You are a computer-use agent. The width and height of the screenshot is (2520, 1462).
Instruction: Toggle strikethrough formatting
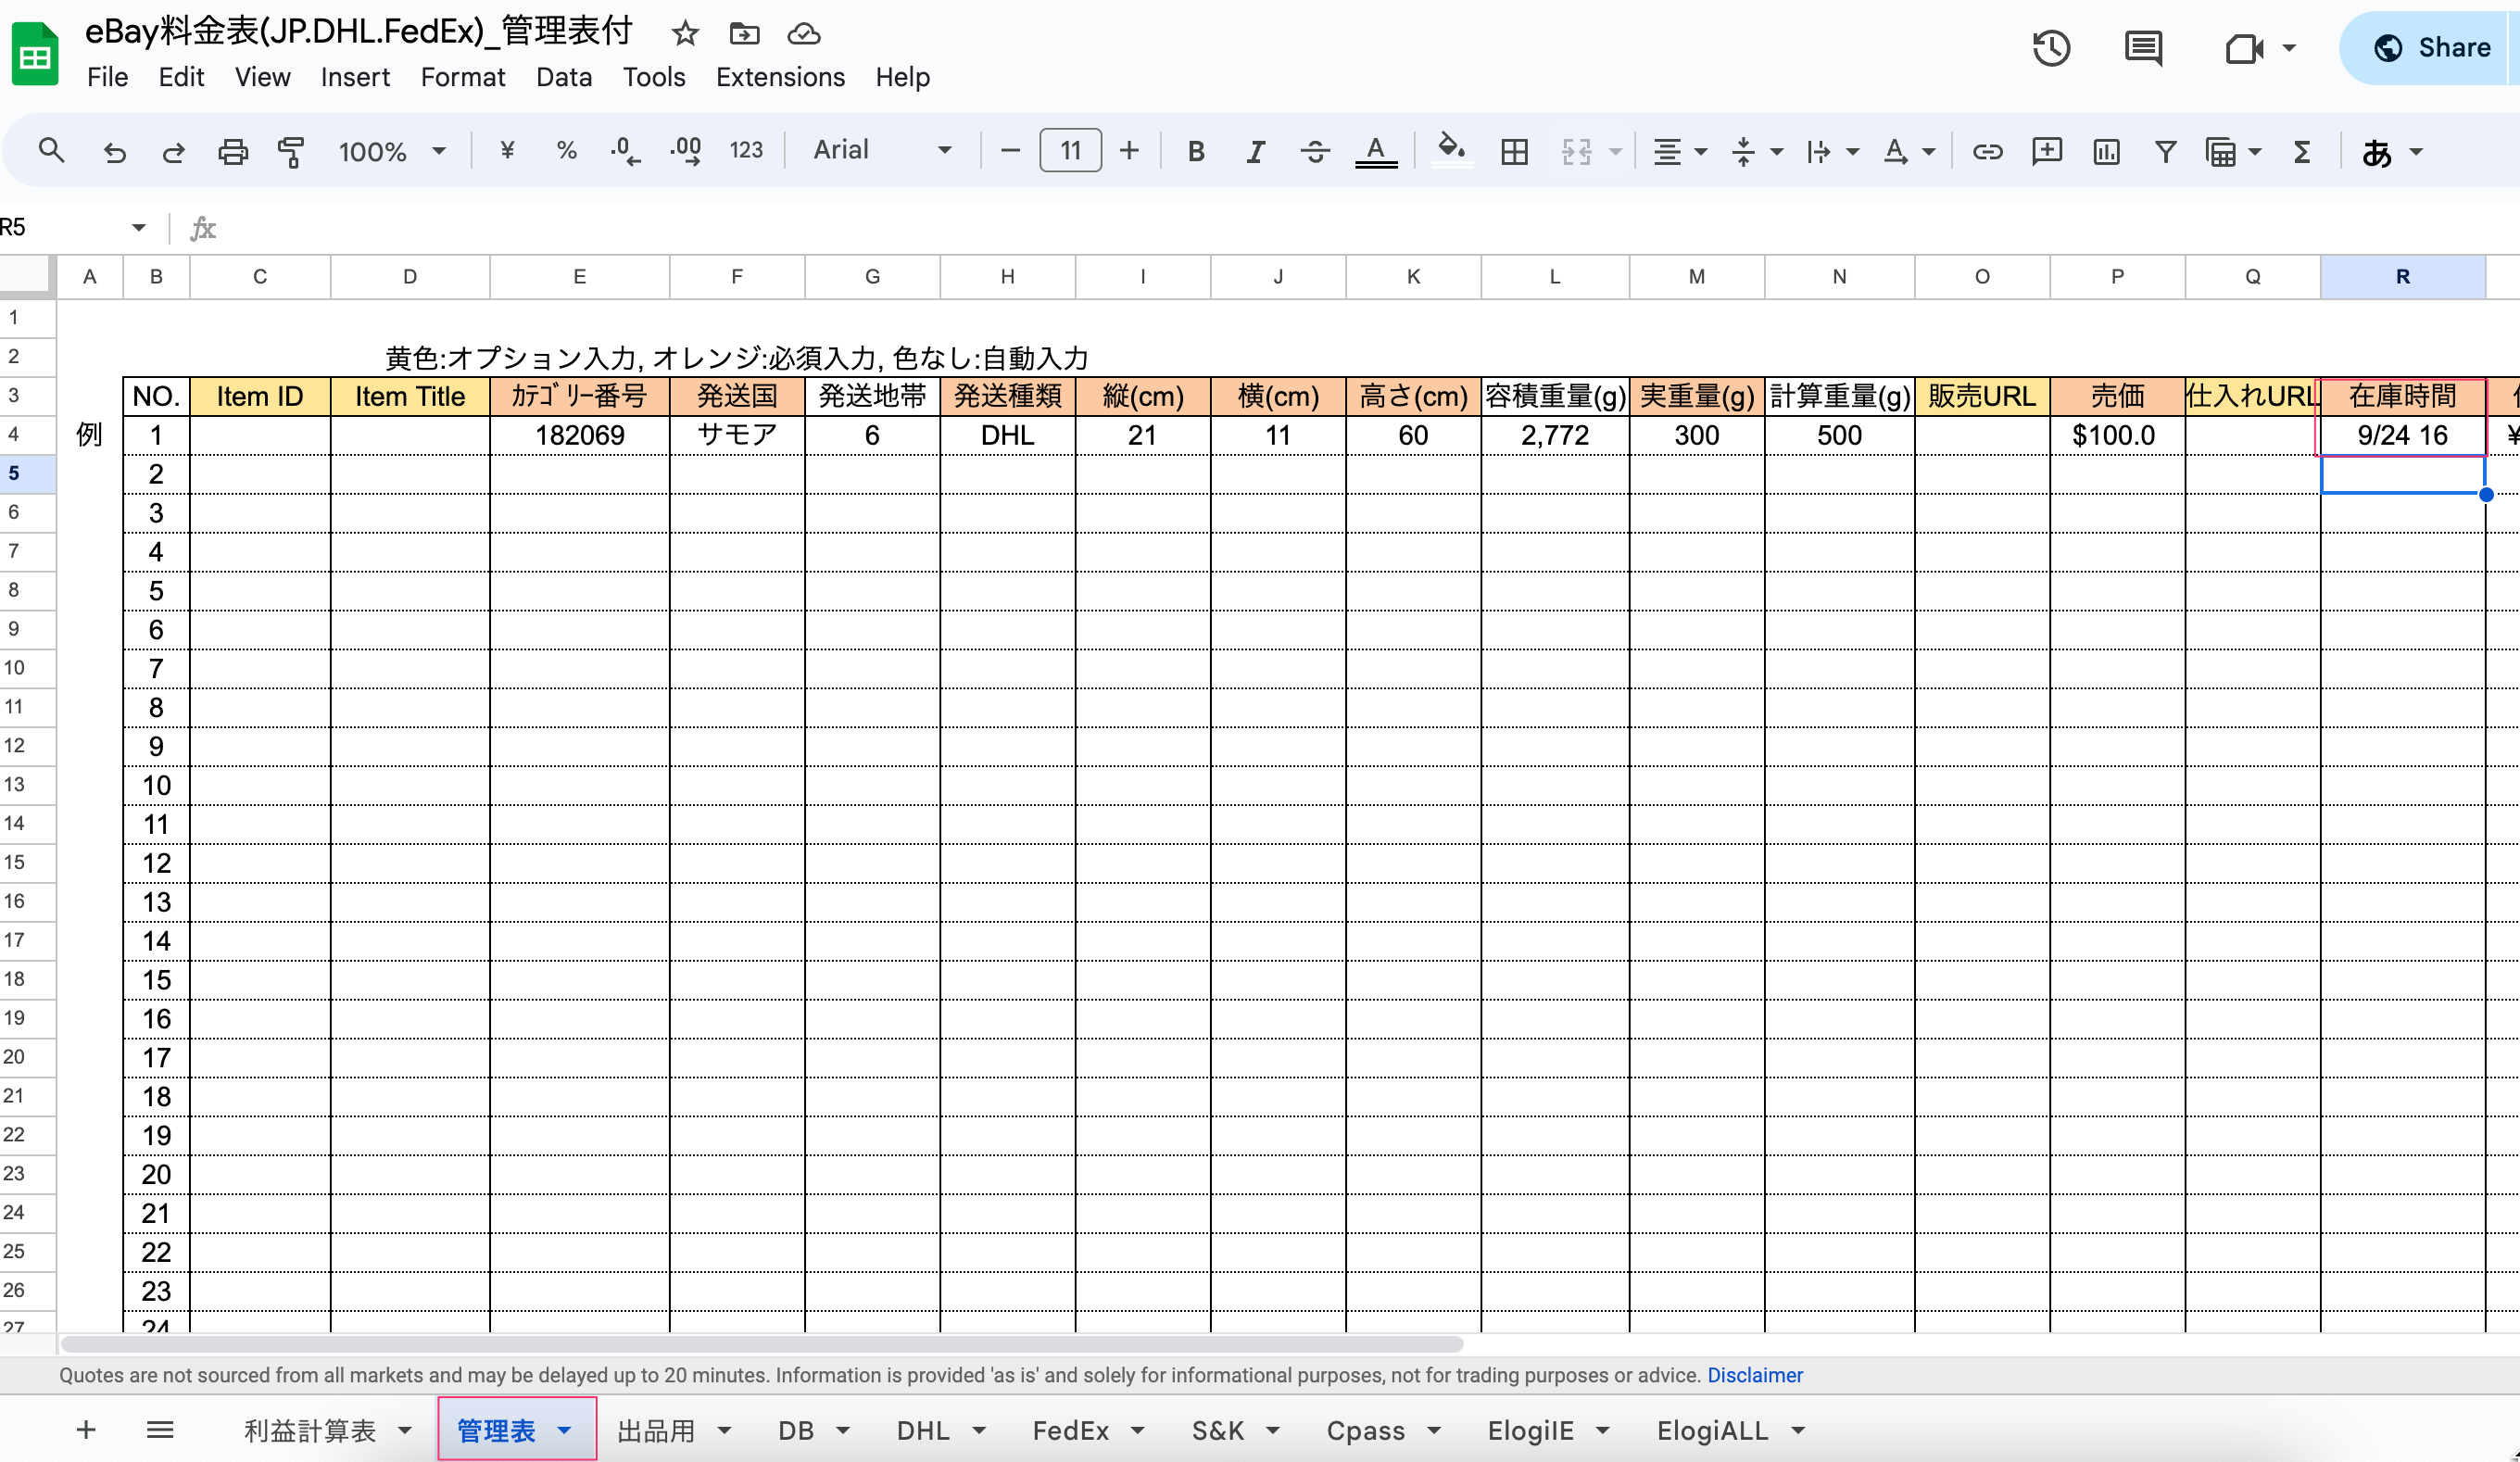tap(1315, 152)
